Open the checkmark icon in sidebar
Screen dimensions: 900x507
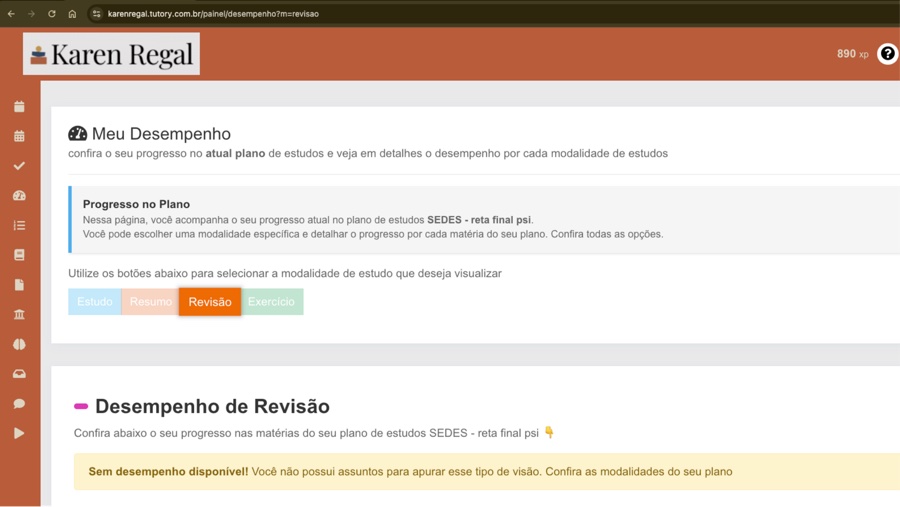click(20, 166)
